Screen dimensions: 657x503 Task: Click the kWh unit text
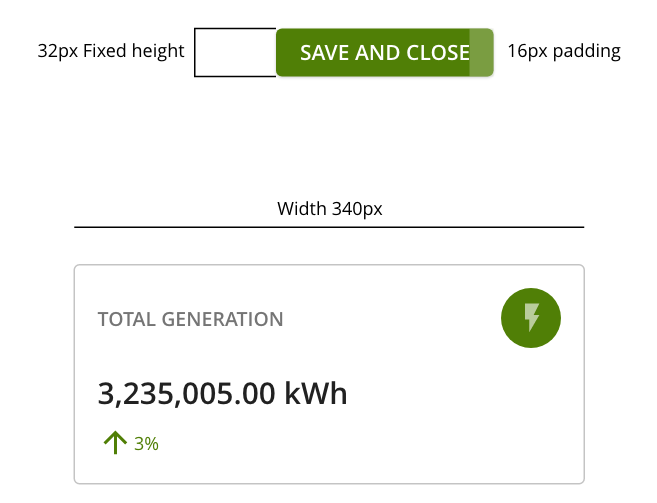pos(316,393)
